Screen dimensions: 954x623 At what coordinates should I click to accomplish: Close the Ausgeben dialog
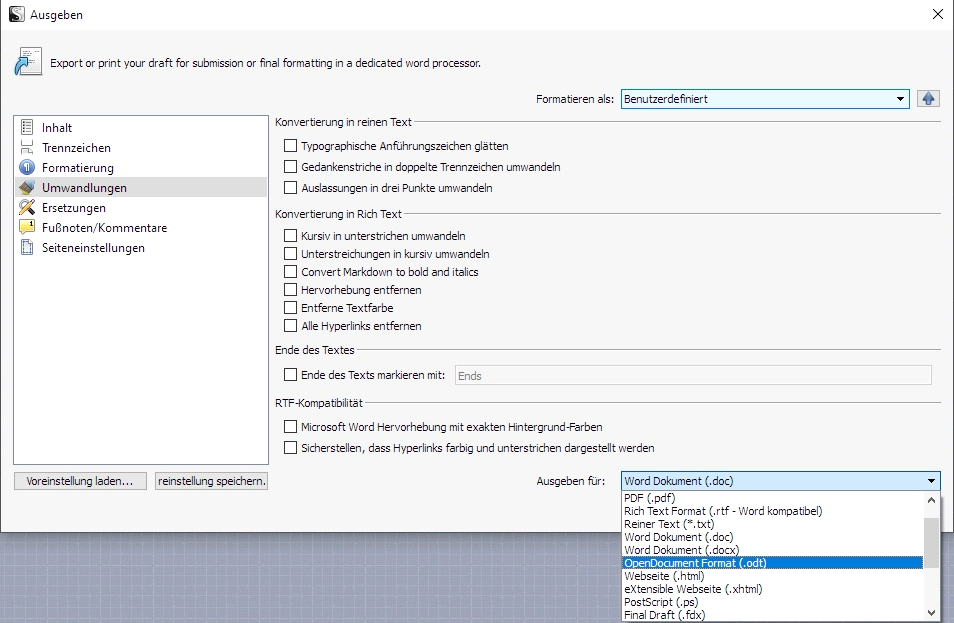(x=938, y=14)
